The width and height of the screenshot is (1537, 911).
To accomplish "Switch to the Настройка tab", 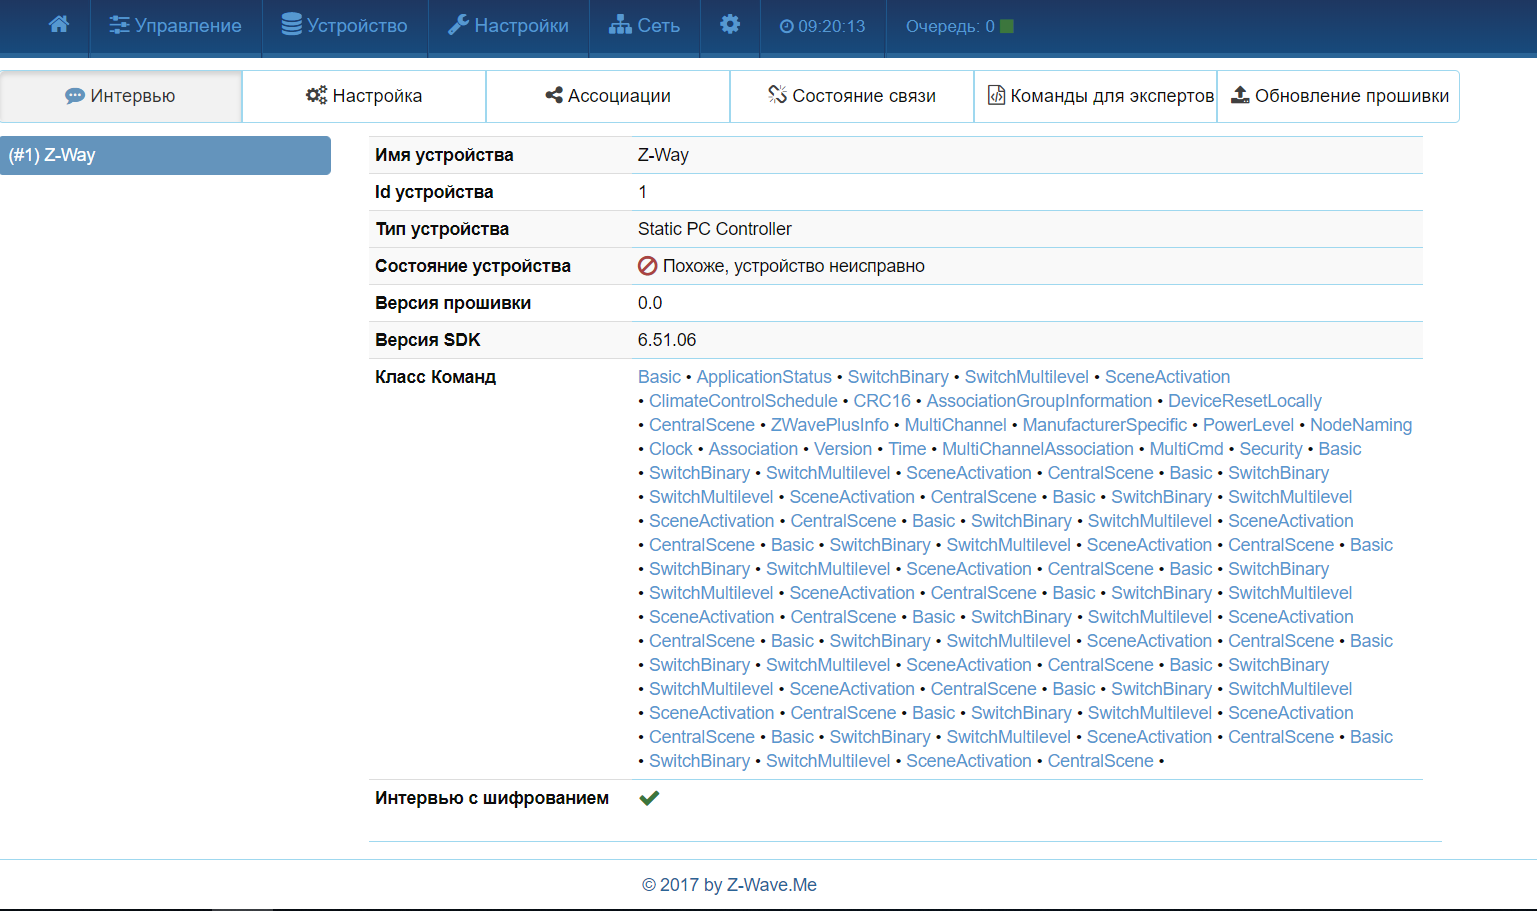I will tap(364, 96).
